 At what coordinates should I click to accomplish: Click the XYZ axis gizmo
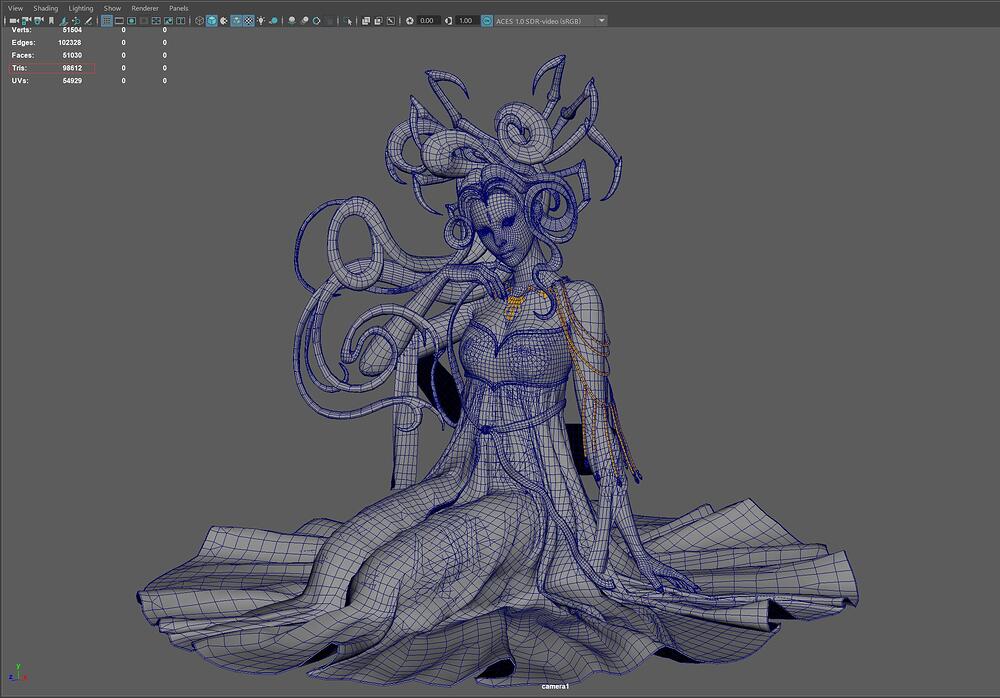click(x=17, y=673)
